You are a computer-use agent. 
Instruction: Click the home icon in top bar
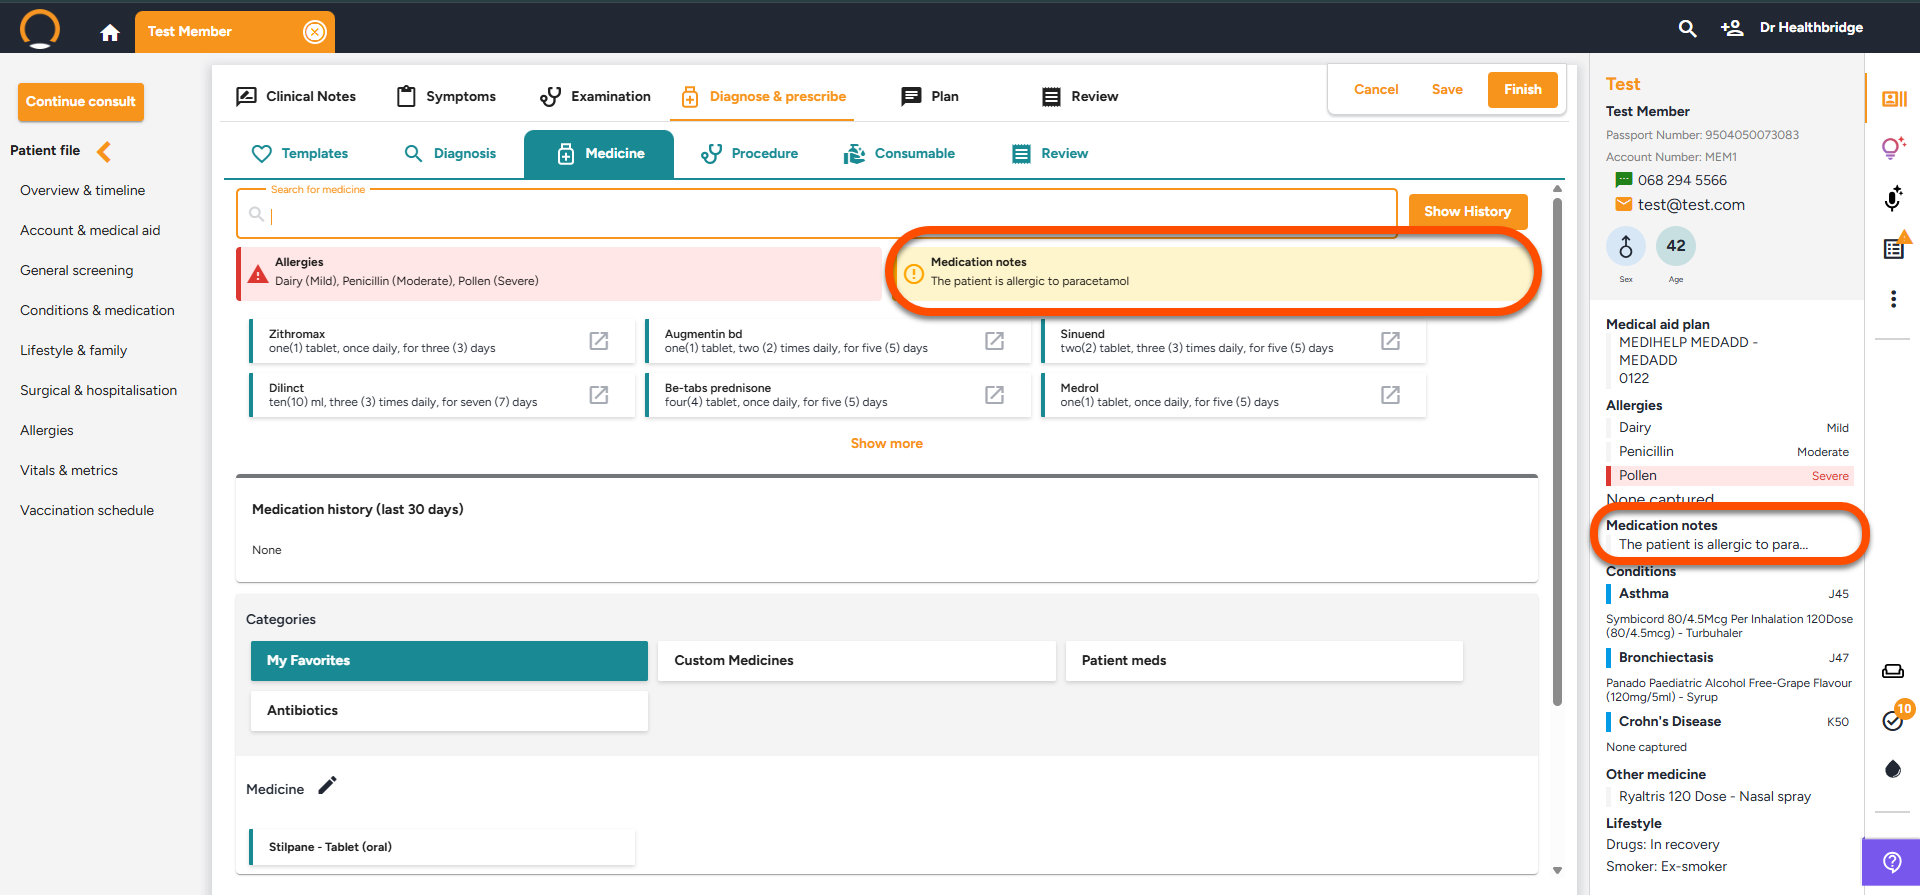pos(110,33)
